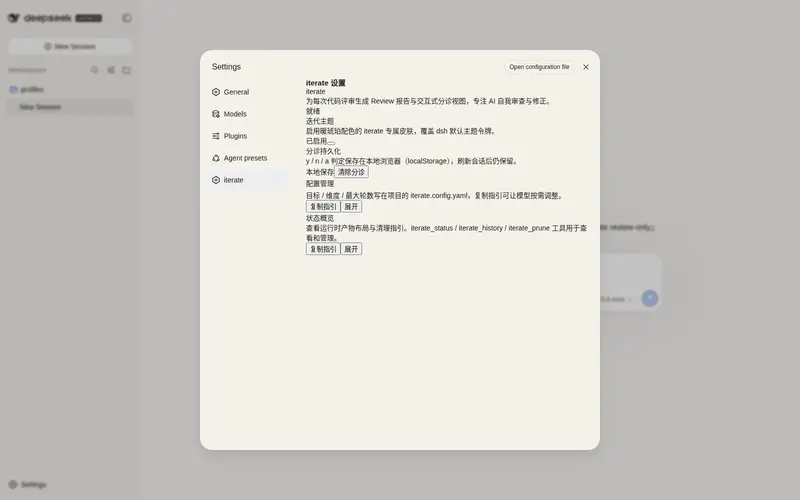Expand 配置管理 section with 展开
Viewport: 800px width, 500px height.
tap(351, 207)
